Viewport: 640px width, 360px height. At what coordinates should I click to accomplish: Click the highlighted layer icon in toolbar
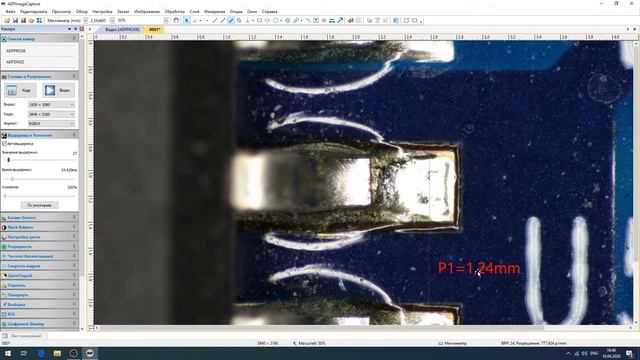pos(396,20)
